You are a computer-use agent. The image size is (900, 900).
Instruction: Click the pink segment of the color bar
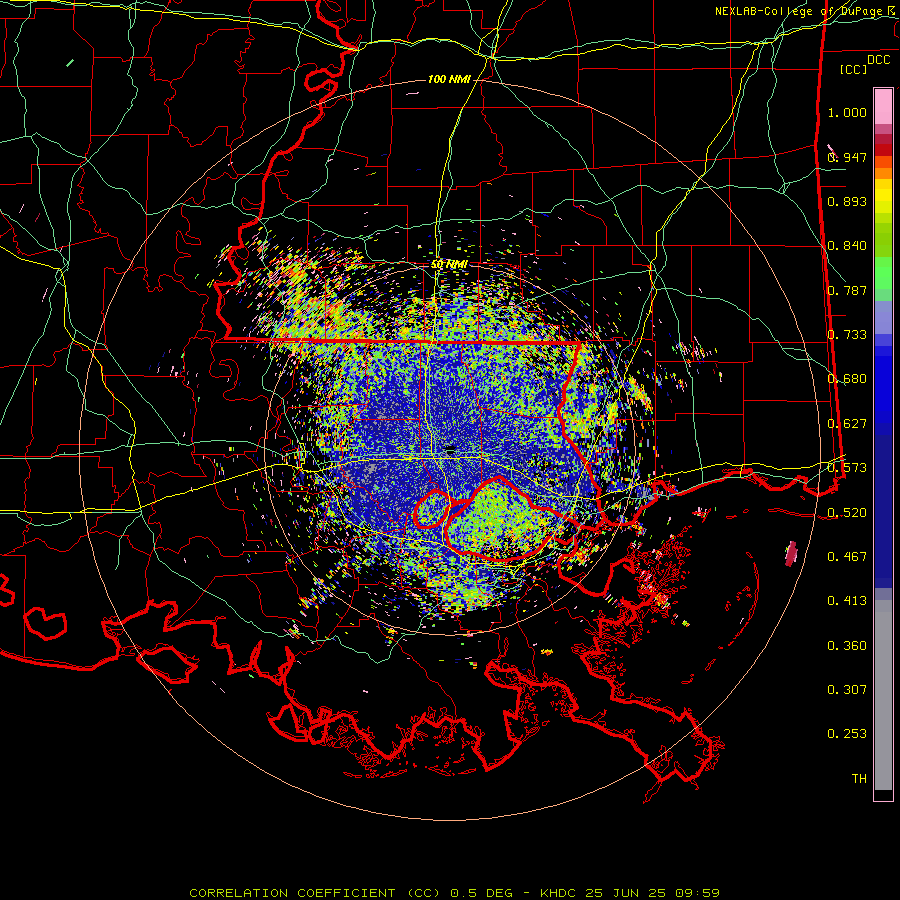click(x=883, y=107)
